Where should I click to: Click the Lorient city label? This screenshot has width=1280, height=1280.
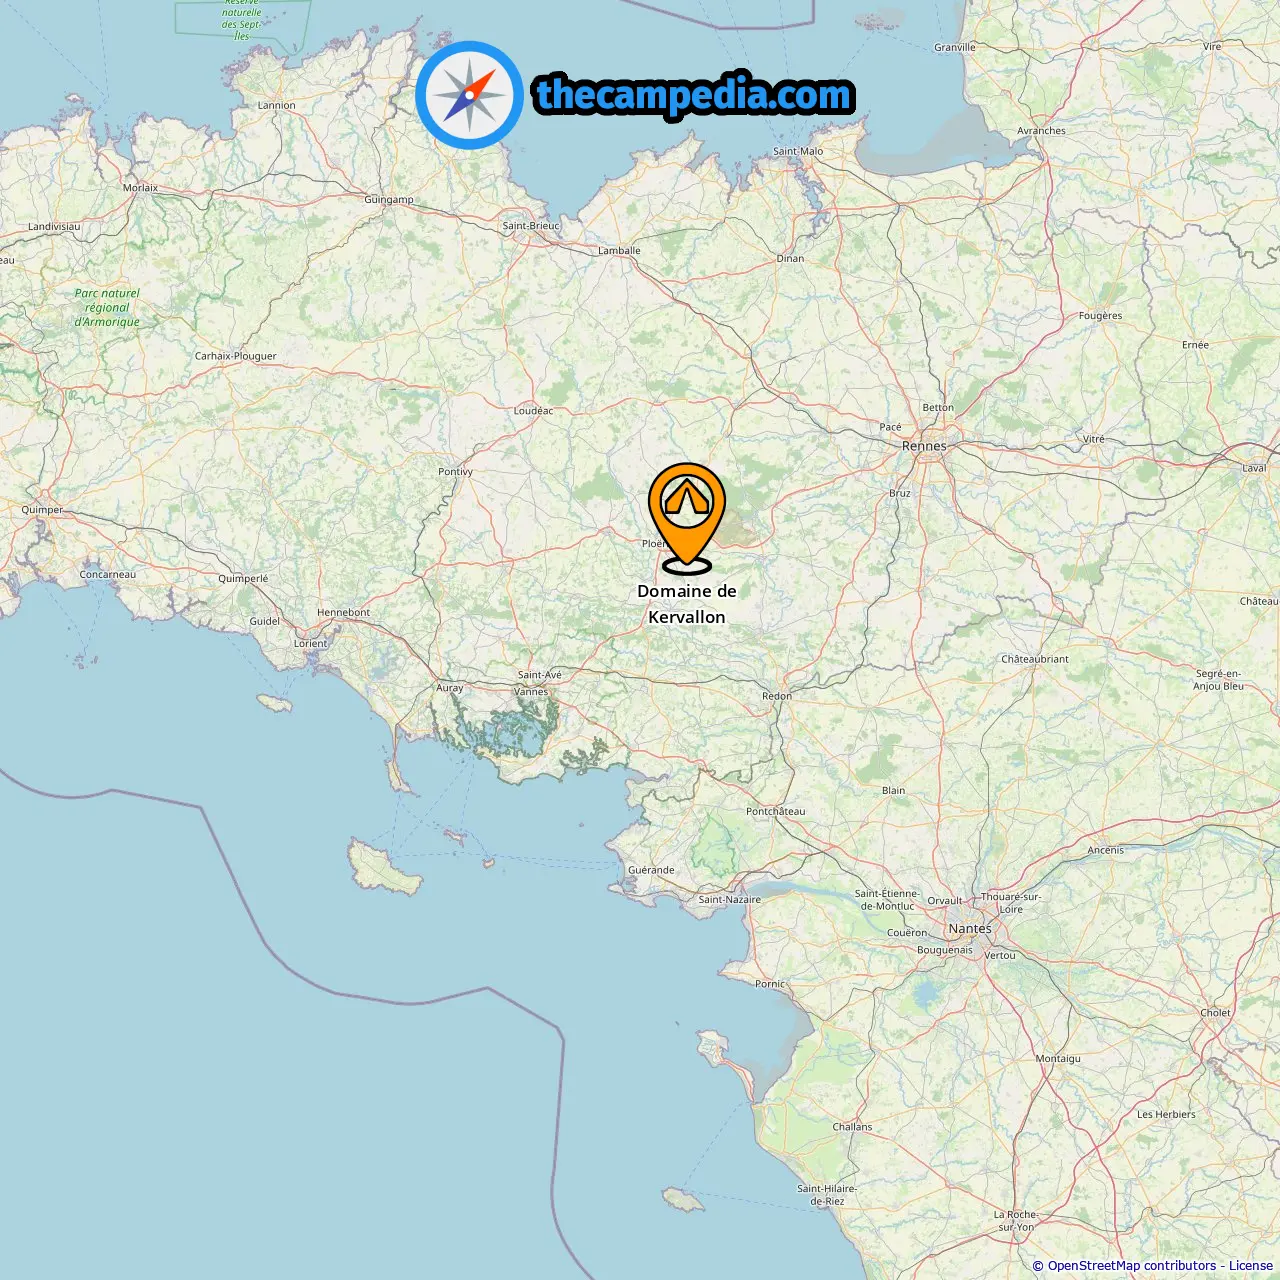311,643
